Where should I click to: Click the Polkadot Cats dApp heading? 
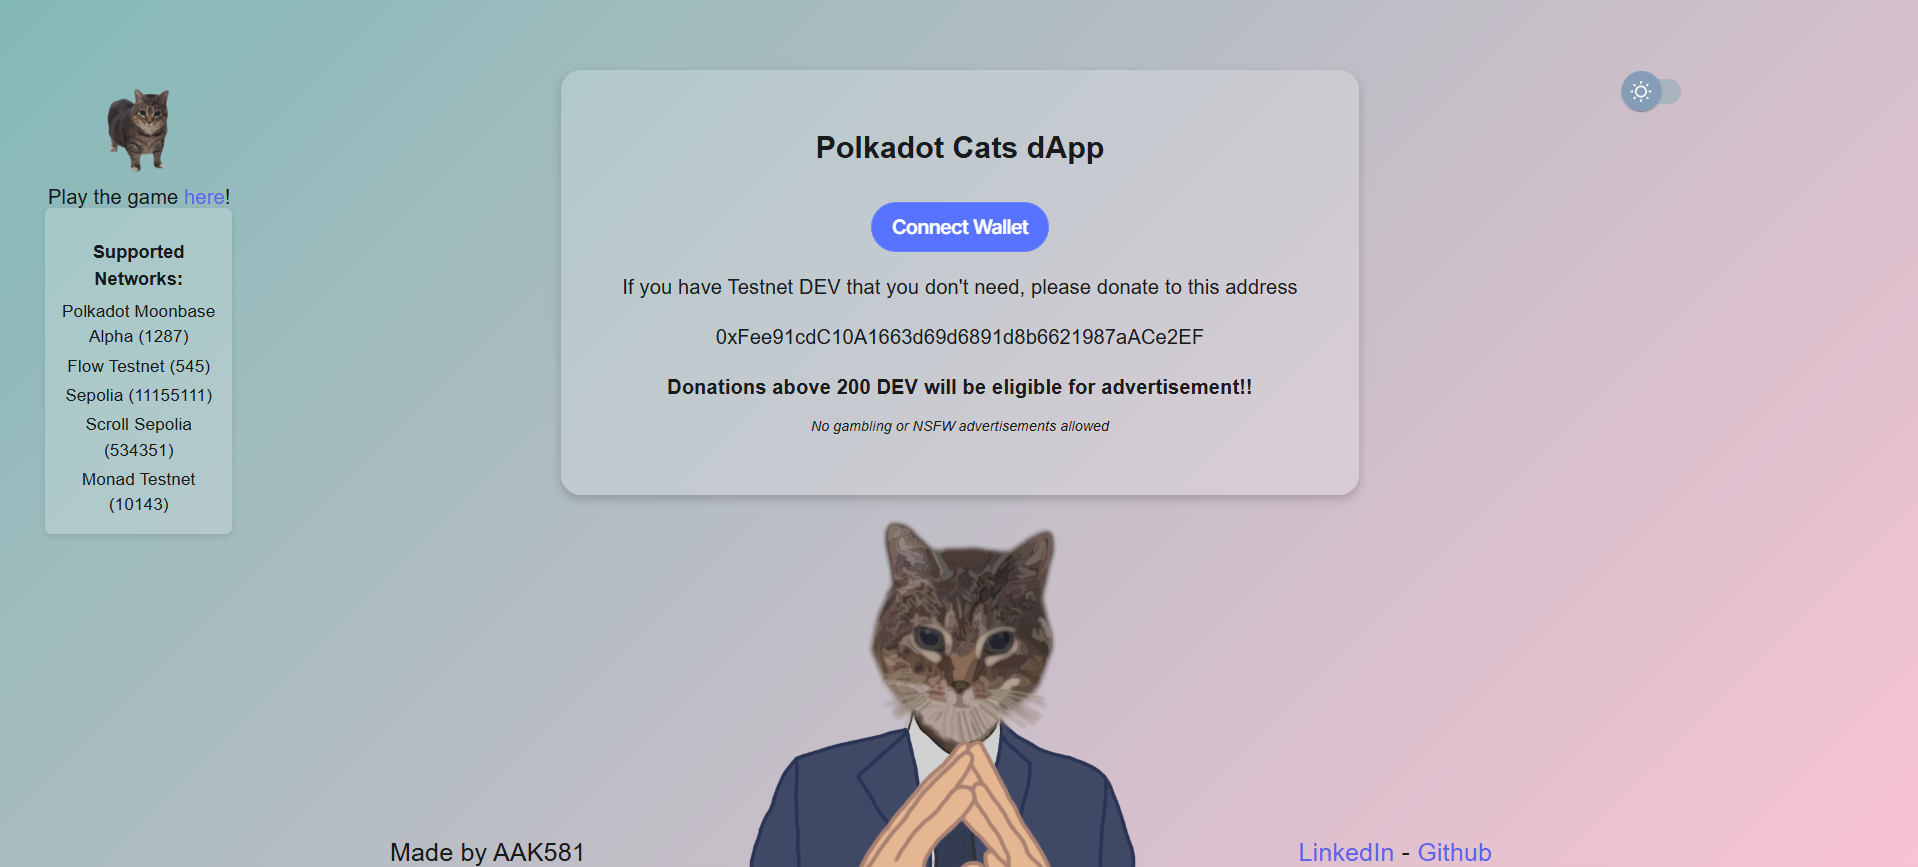959,147
